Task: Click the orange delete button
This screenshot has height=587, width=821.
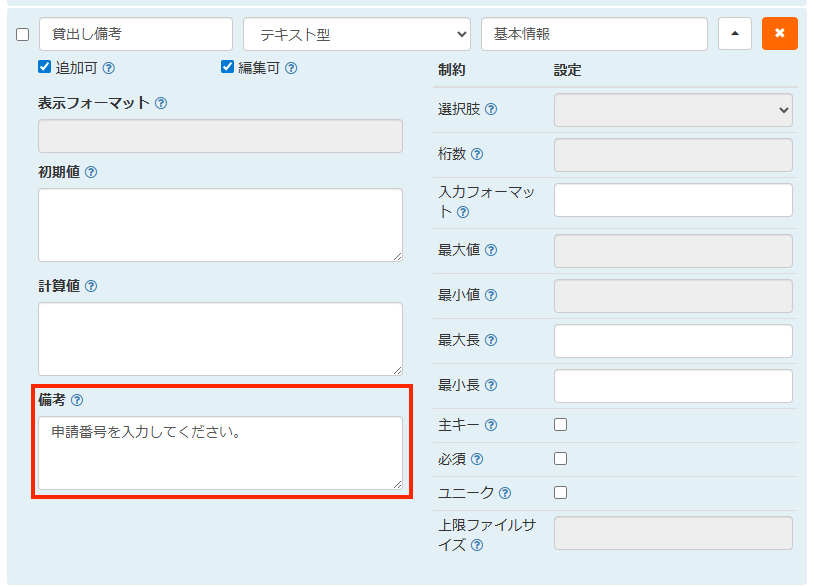Action: point(779,33)
